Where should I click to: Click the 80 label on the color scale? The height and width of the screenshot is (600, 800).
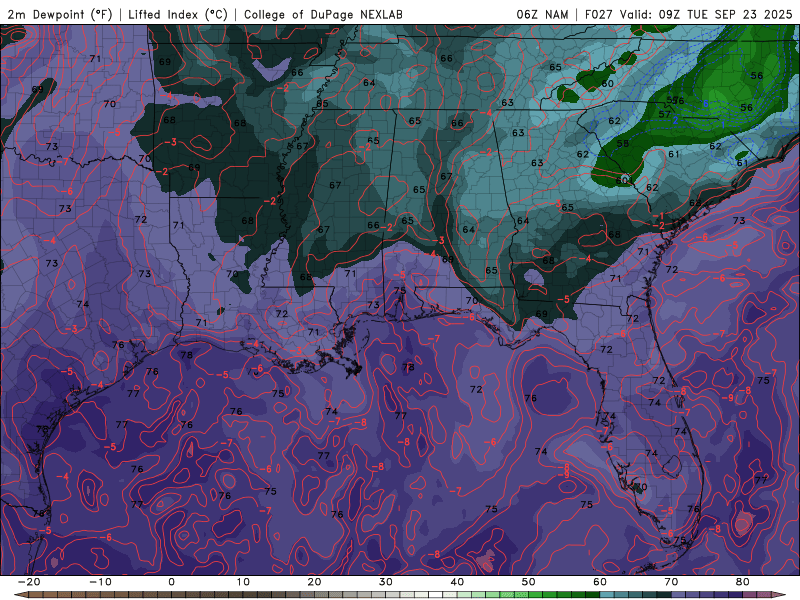[x=743, y=582]
